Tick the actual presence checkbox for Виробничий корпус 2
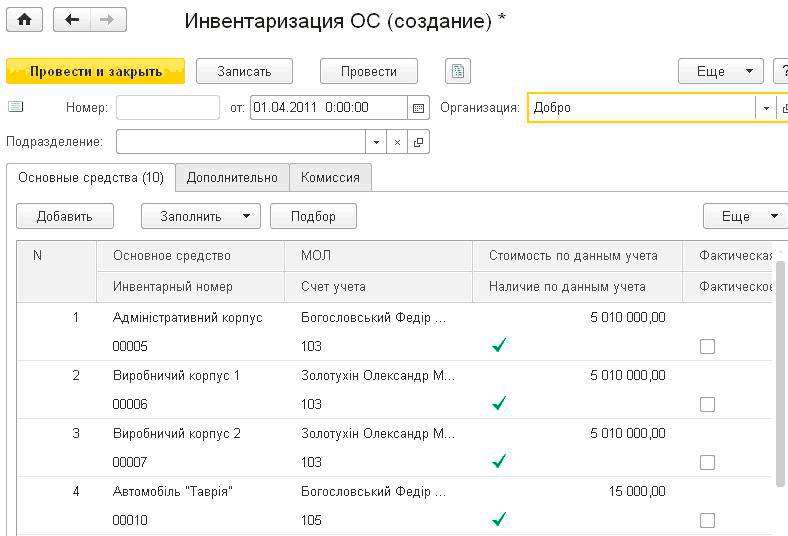This screenshot has width=788, height=536. (x=707, y=462)
